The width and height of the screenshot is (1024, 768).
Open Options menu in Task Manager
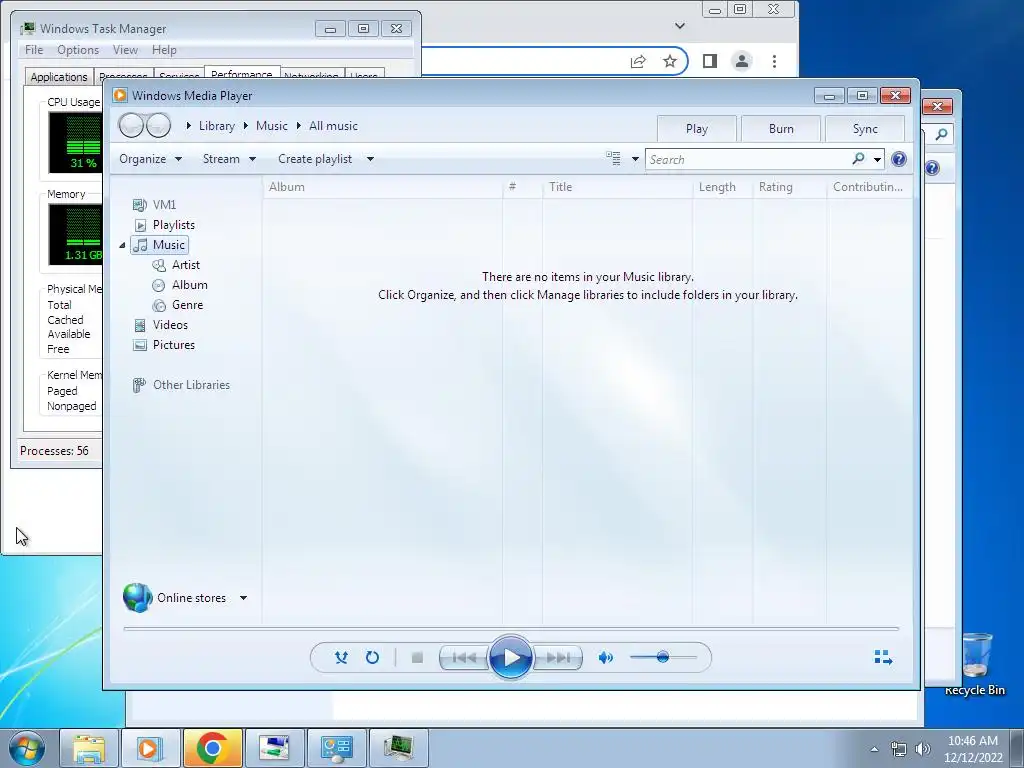pos(78,50)
